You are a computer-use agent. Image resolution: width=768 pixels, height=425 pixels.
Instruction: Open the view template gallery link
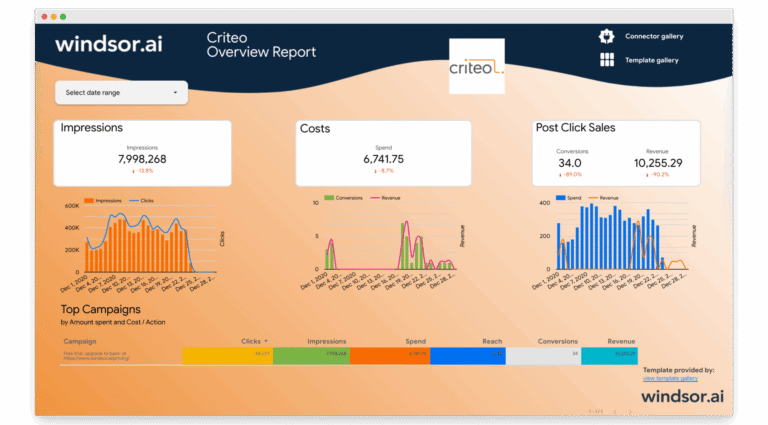[670, 378]
